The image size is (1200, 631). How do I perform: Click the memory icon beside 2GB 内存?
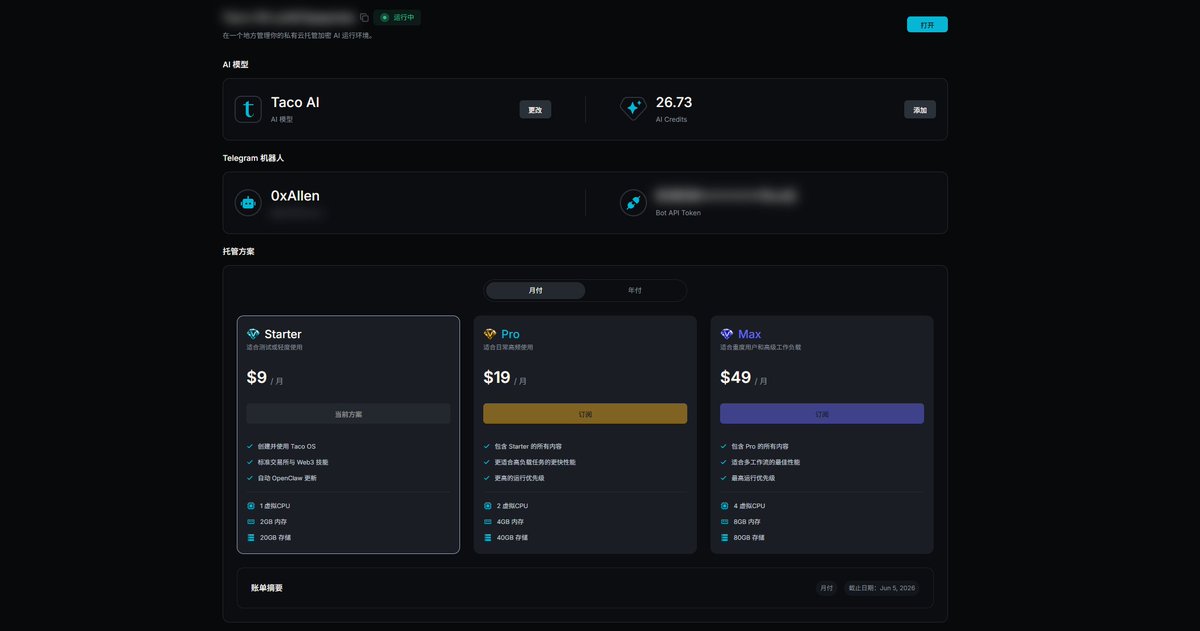(250, 522)
